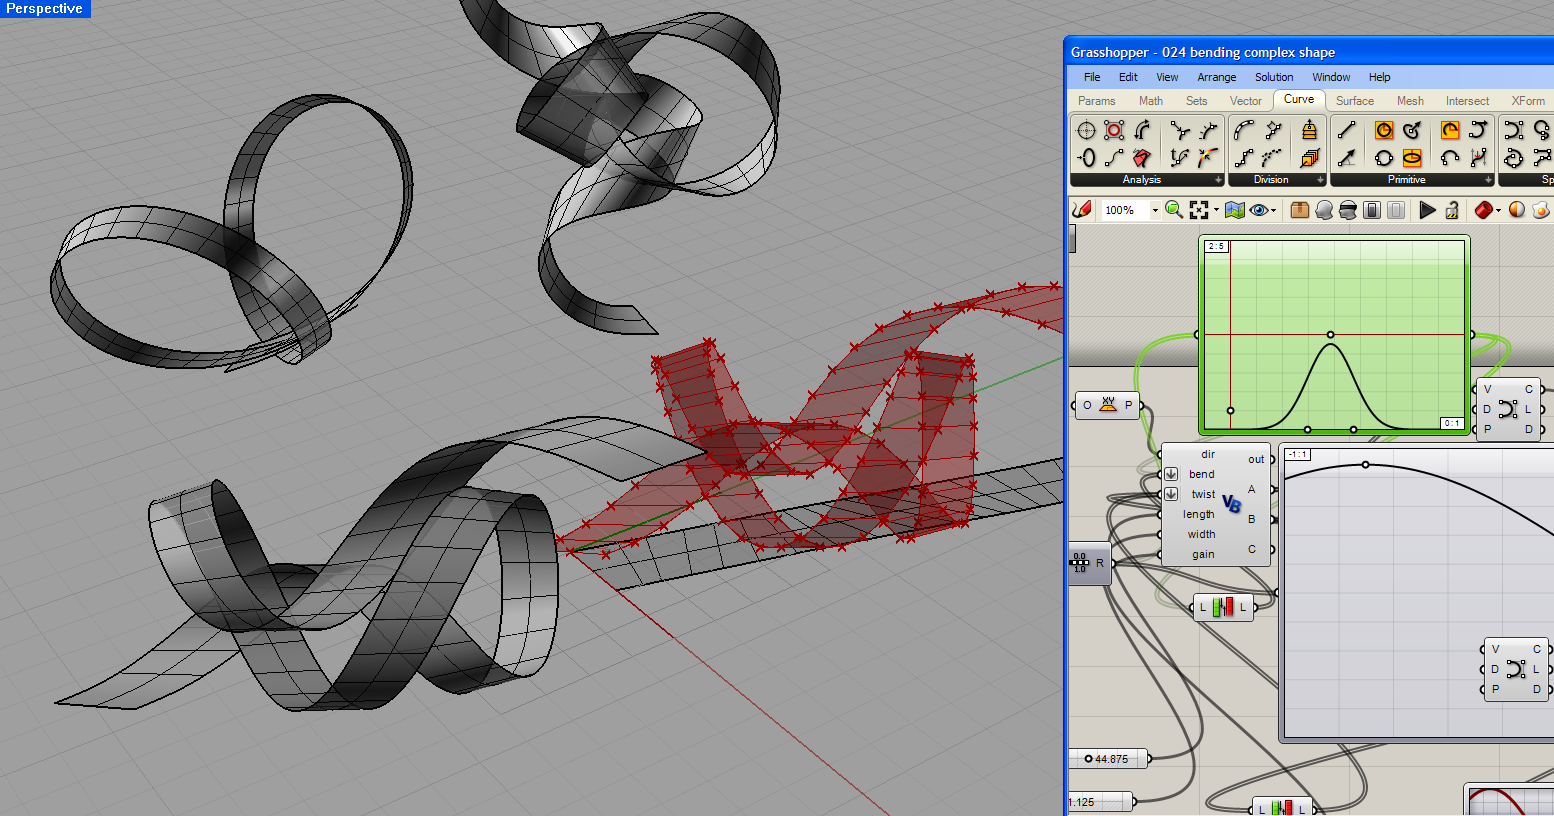This screenshot has width=1554, height=816.
Task: Recompute the solution with the play icon
Action: click(1428, 210)
